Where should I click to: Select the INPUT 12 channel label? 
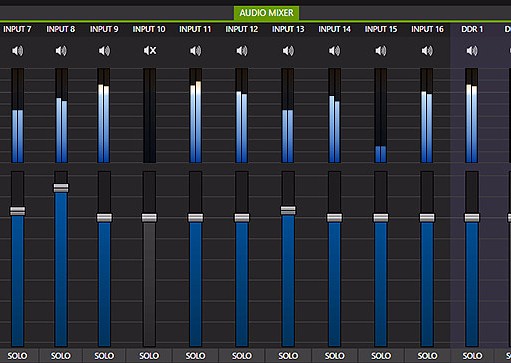[242, 29]
